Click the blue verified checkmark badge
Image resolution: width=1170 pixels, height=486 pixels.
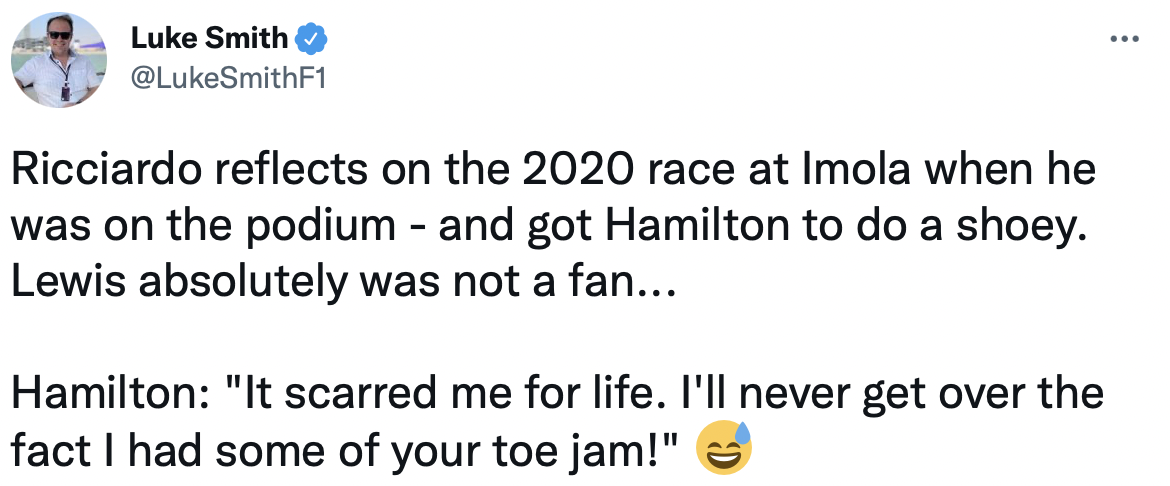[x=311, y=39]
